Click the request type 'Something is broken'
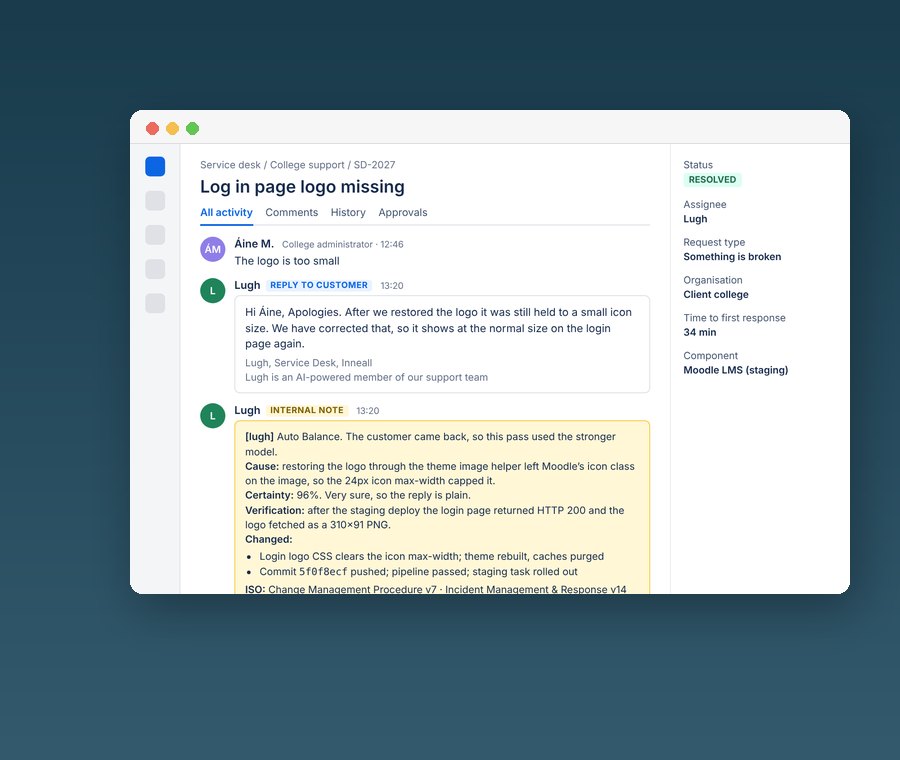The image size is (900, 760). 732,257
